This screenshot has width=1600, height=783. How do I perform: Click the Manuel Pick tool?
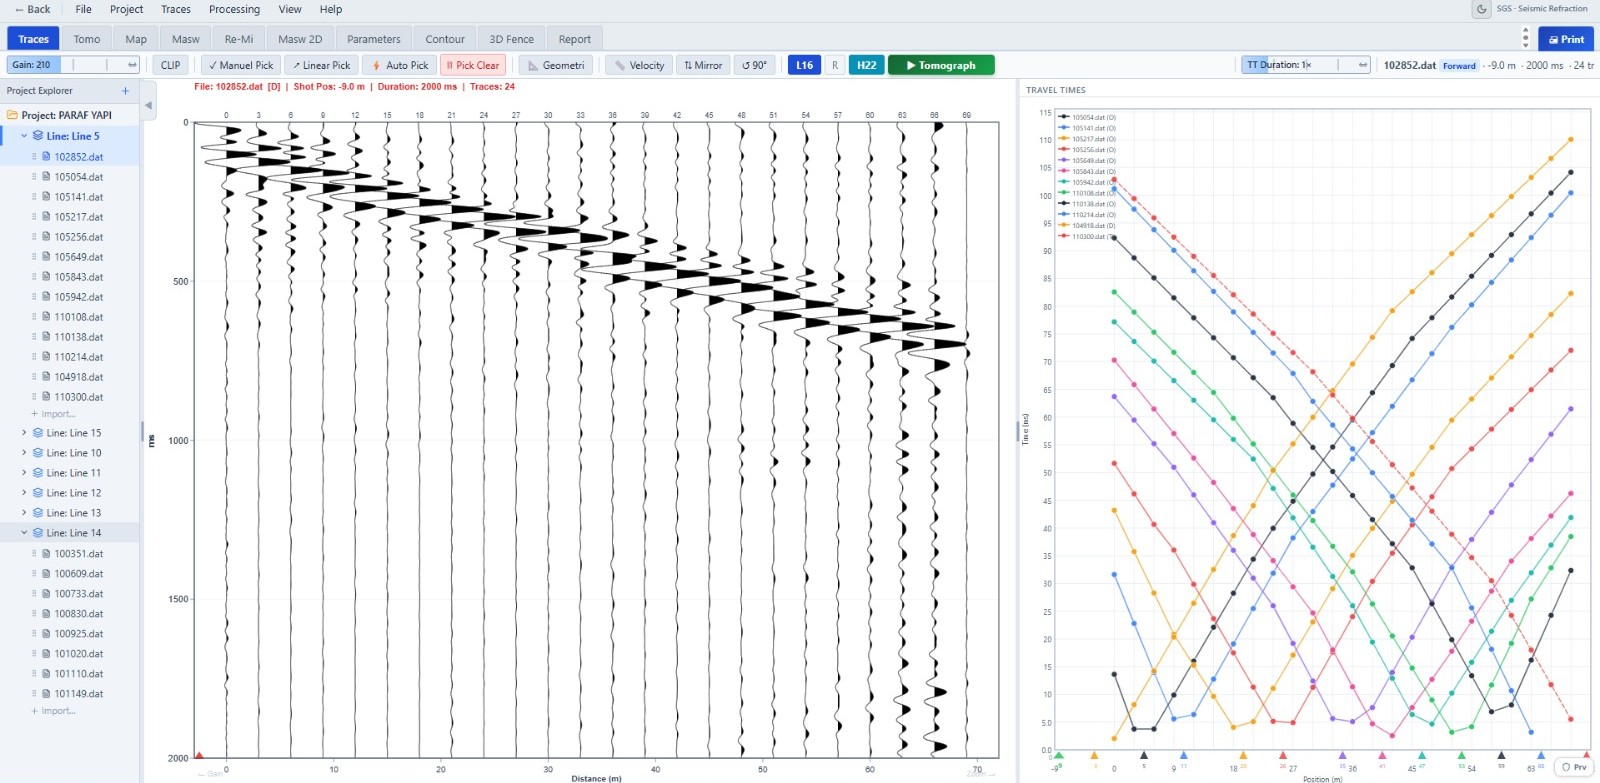pos(241,65)
